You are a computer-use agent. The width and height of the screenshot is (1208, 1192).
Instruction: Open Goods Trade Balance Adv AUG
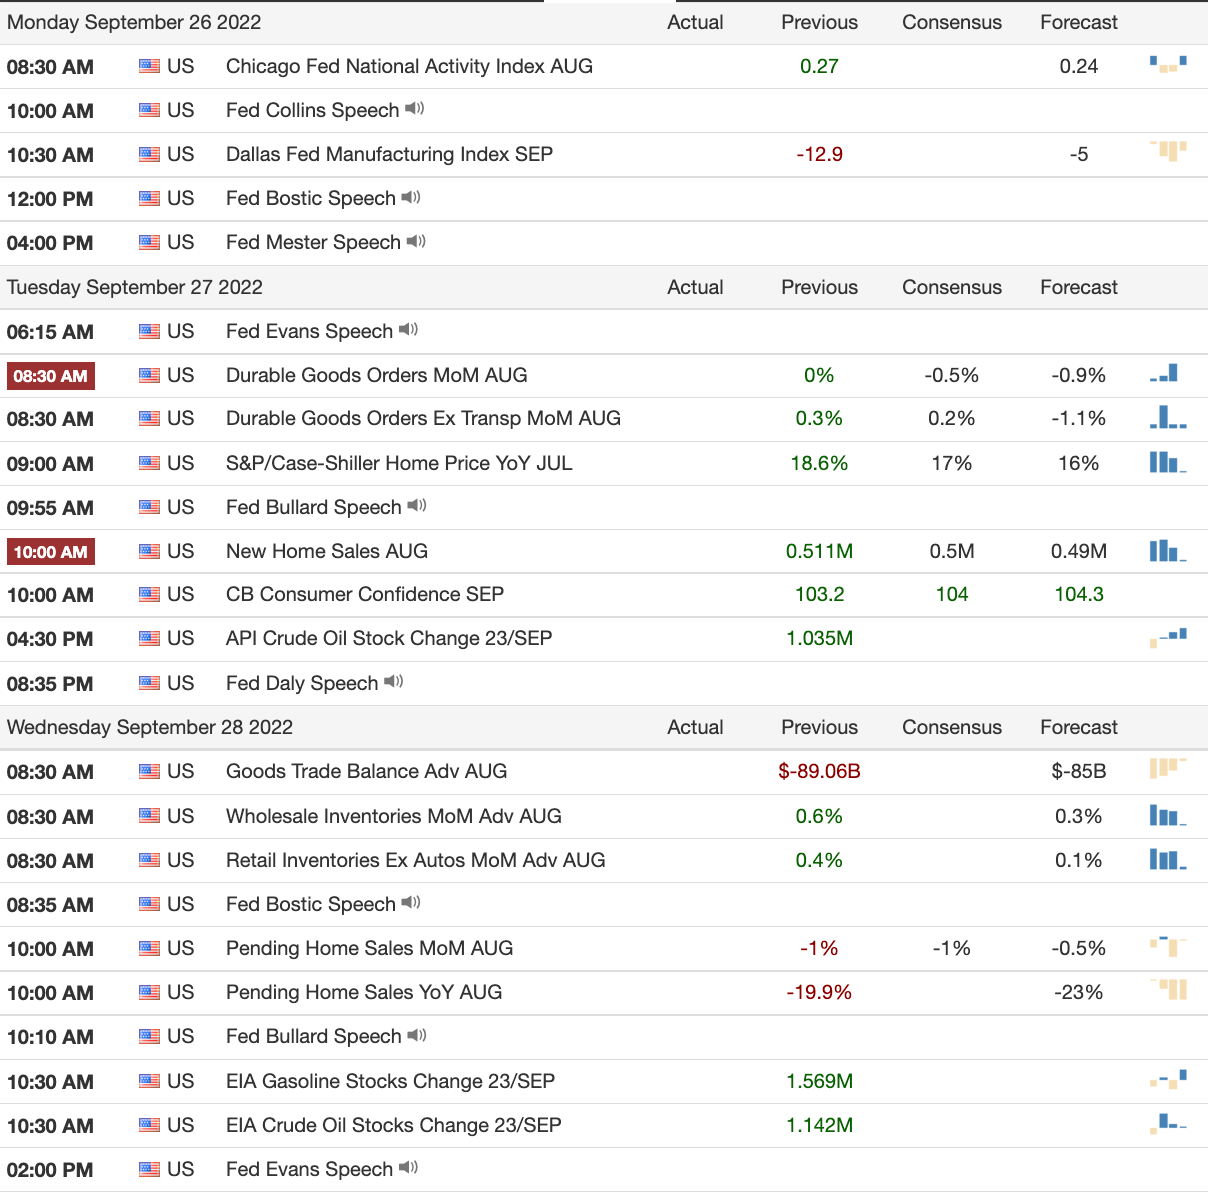366,771
